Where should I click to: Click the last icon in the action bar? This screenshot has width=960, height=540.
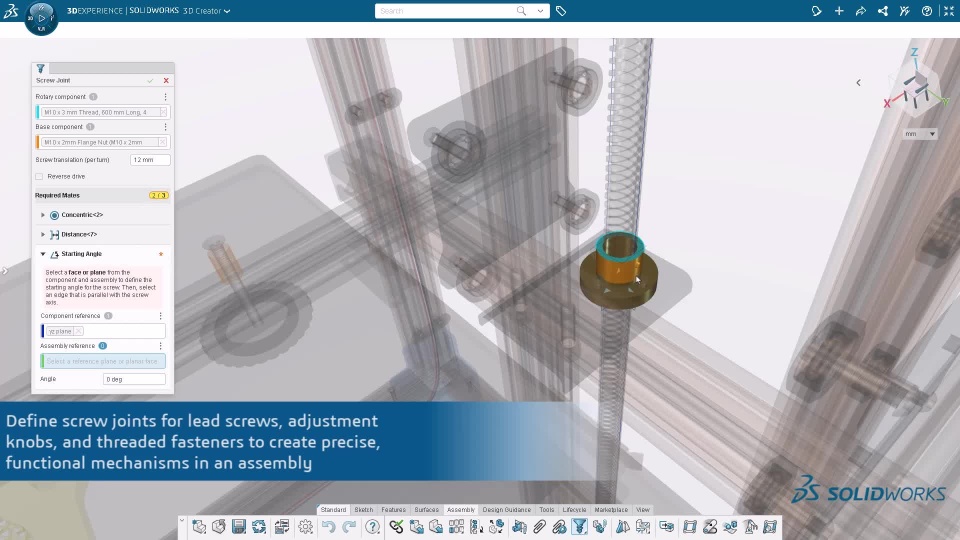(x=770, y=527)
